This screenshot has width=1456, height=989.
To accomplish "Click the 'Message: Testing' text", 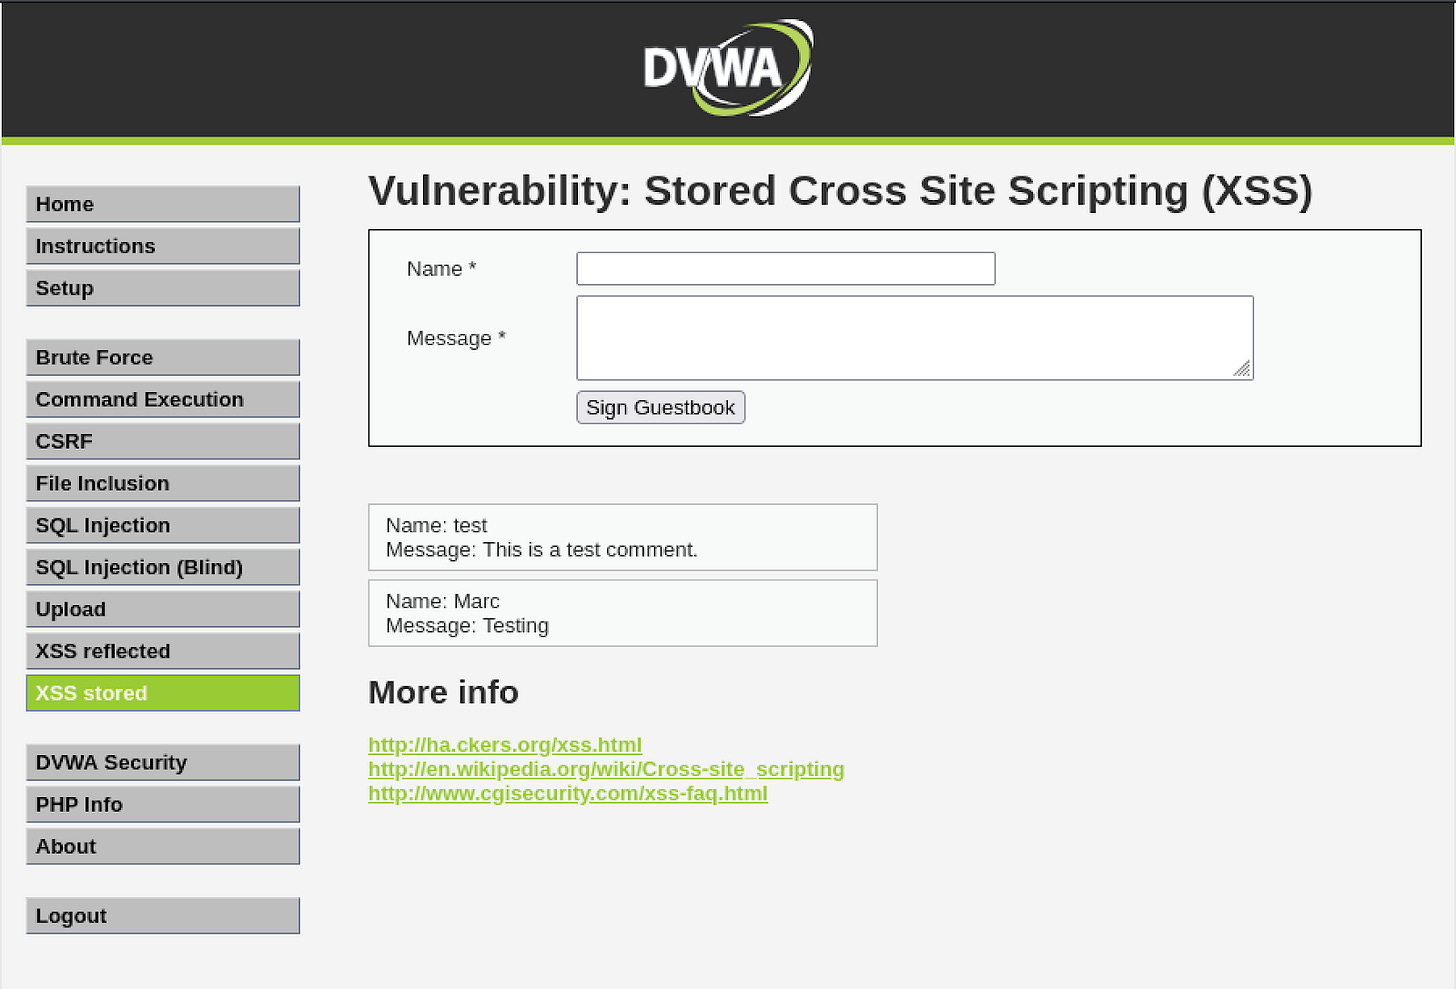I will tap(467, 626).
